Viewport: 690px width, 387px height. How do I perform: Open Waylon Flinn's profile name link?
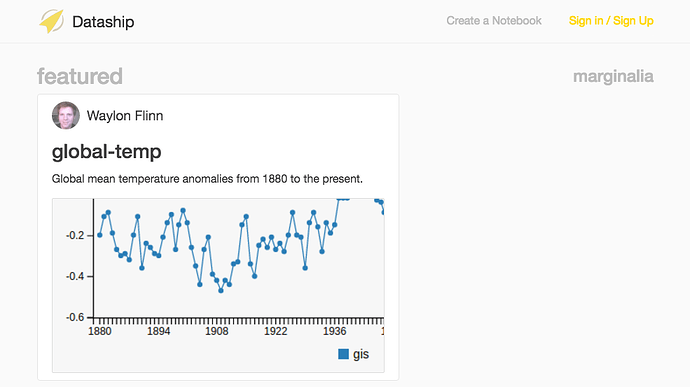tap(125, 116)
